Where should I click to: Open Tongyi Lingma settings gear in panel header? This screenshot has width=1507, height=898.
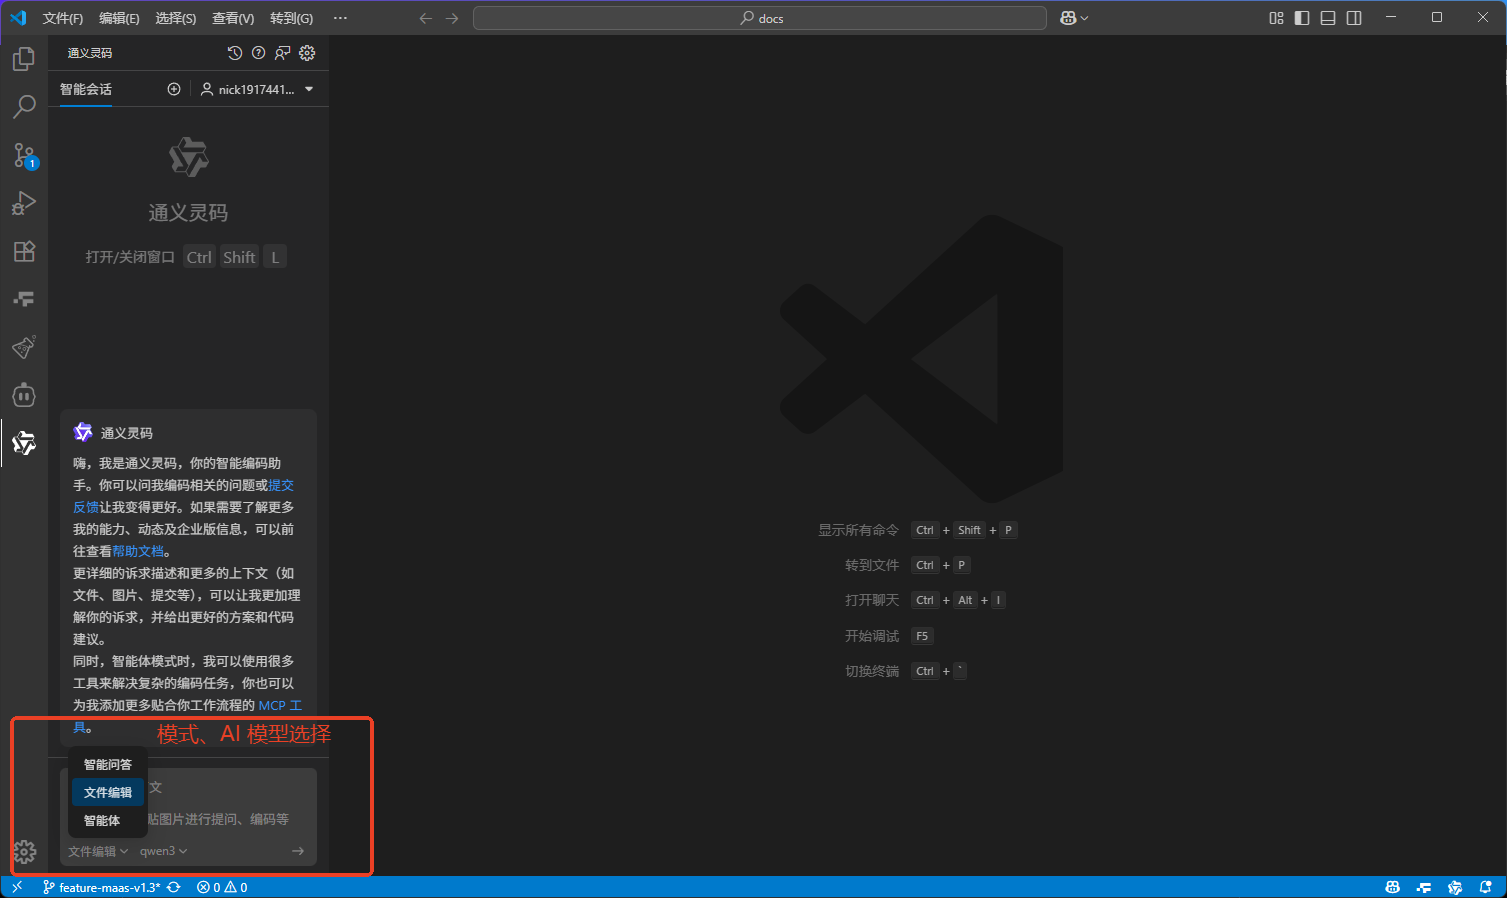(x=307, y=53)
